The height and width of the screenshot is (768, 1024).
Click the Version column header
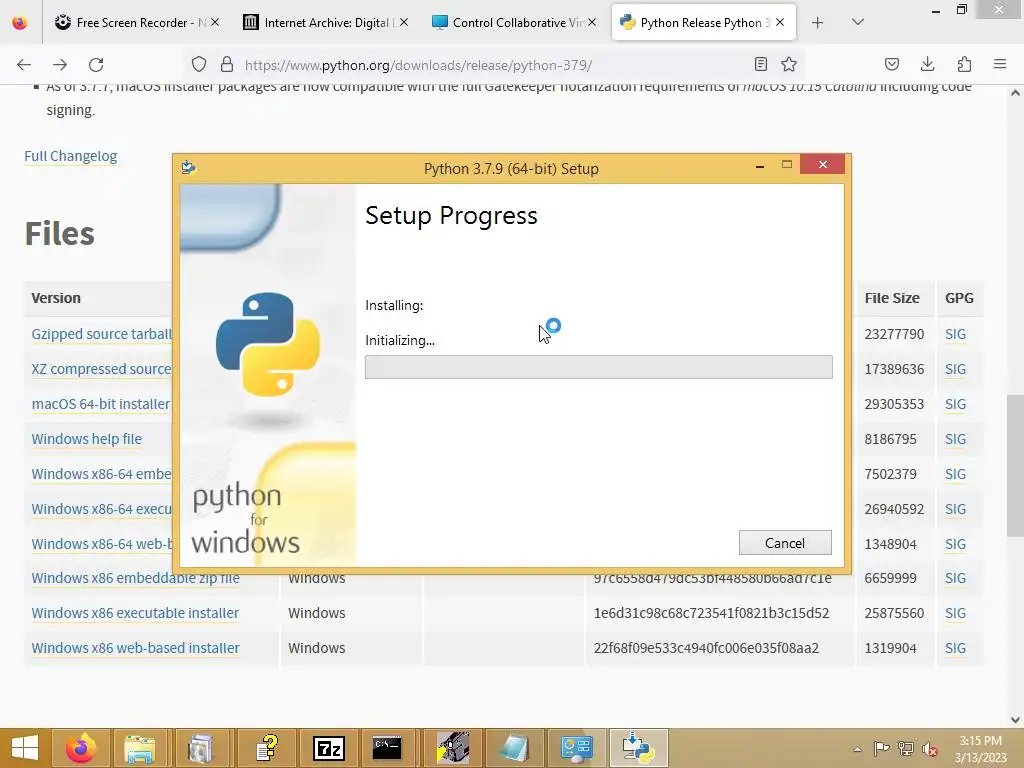[x=56, y=298]
